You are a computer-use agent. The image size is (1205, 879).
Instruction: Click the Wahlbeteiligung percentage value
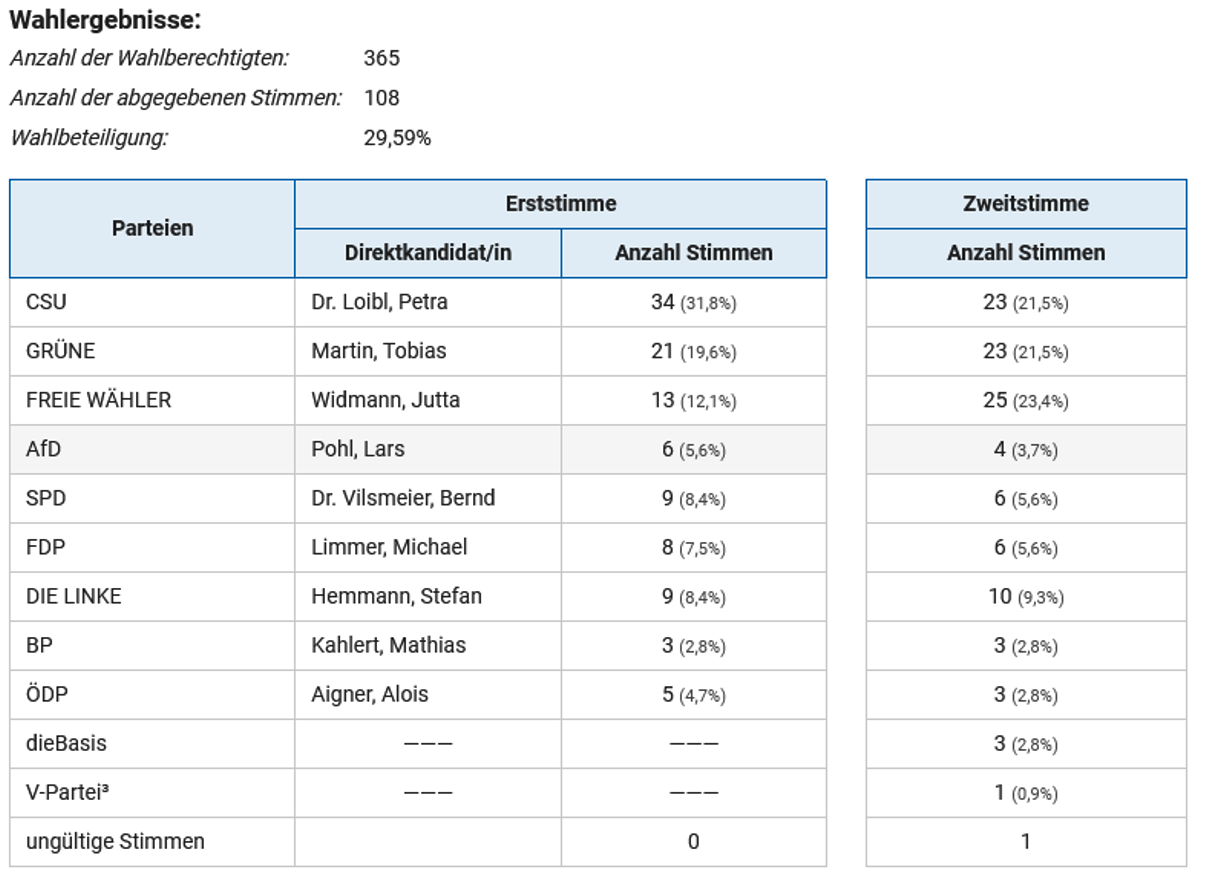[x=397, y=138]
